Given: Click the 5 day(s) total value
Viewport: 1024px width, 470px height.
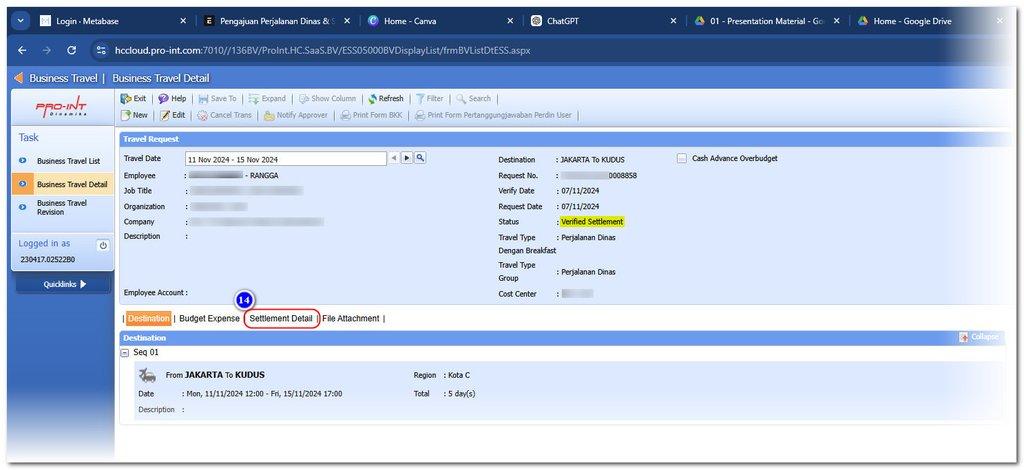Looking at the screenshot, I should (461, 394).
